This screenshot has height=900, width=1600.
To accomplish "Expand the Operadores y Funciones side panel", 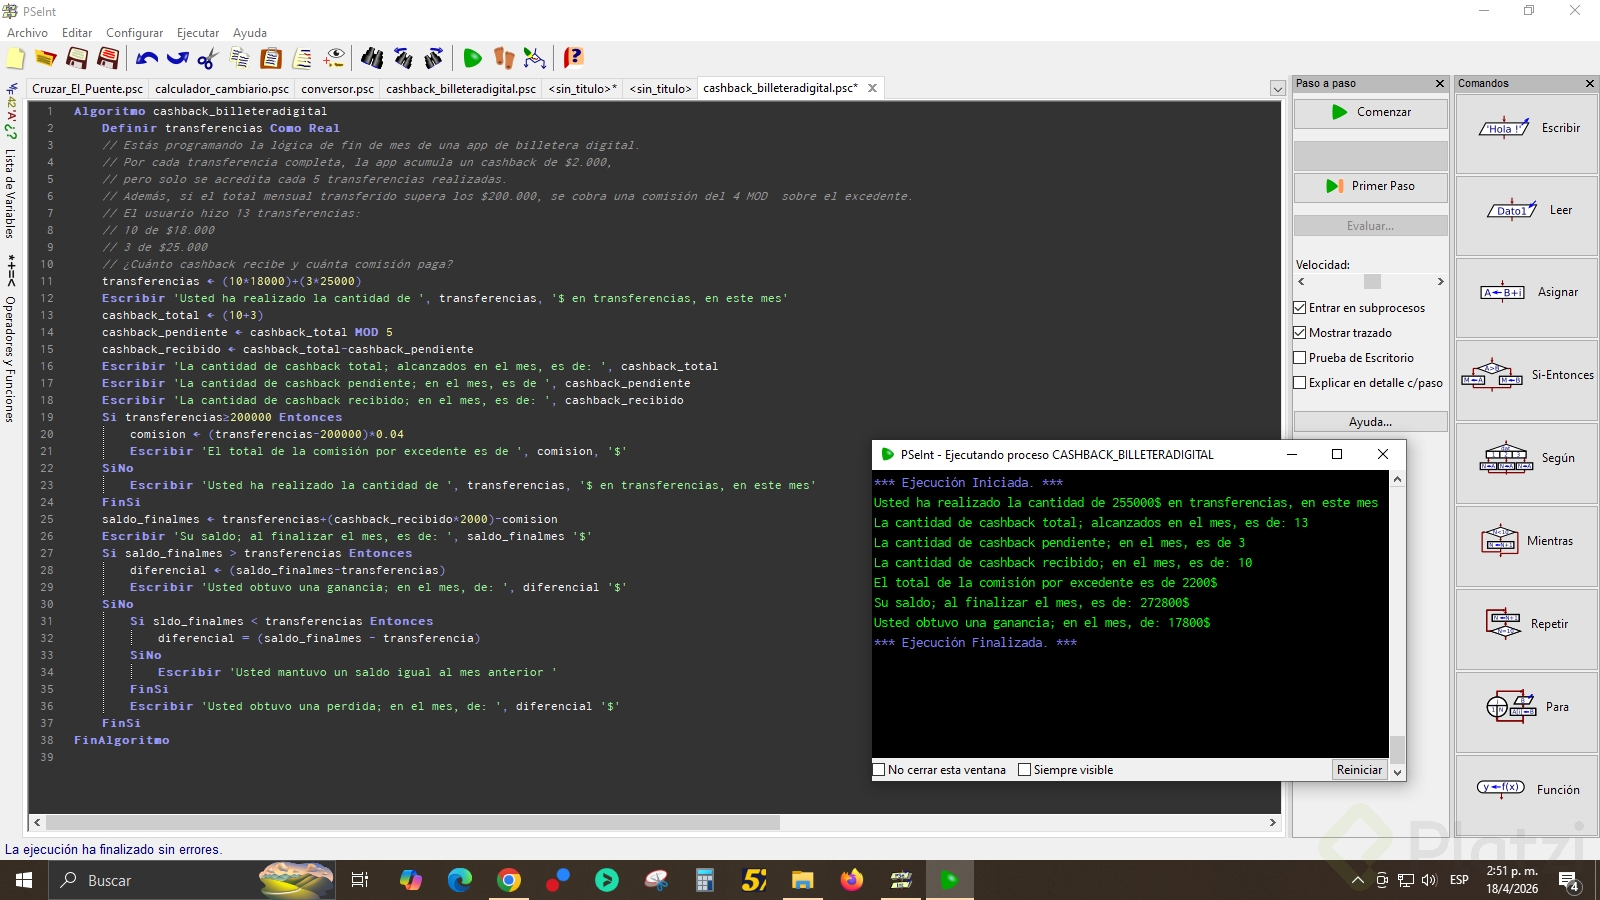I will pos(10,358).
